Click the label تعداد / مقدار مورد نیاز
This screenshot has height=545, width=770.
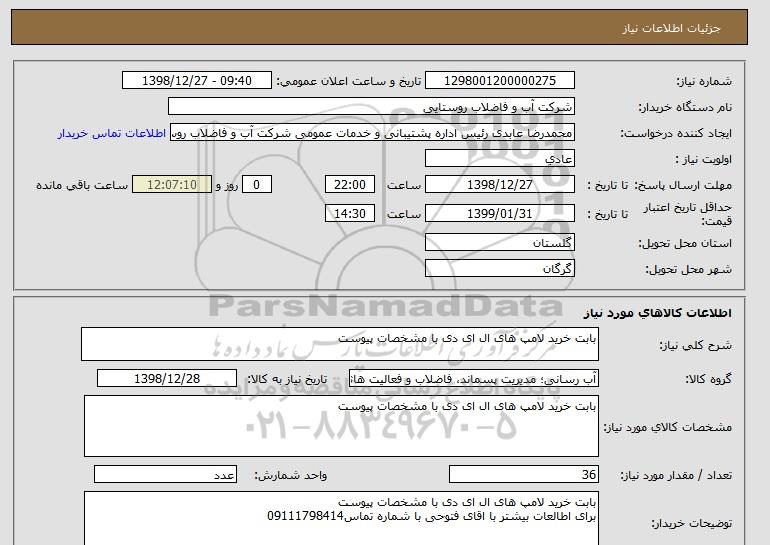676,475
